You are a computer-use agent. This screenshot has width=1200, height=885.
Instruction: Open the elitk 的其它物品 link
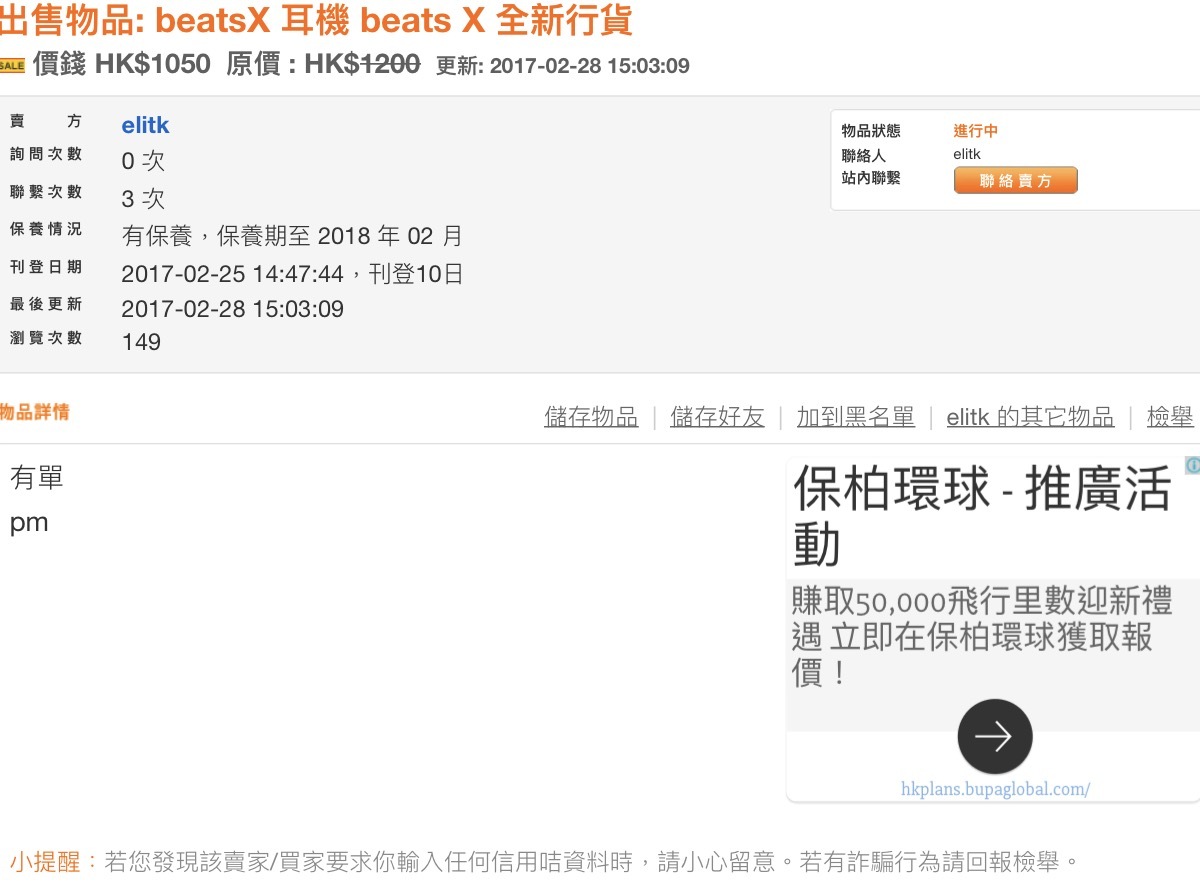(x=1030, y=417)
